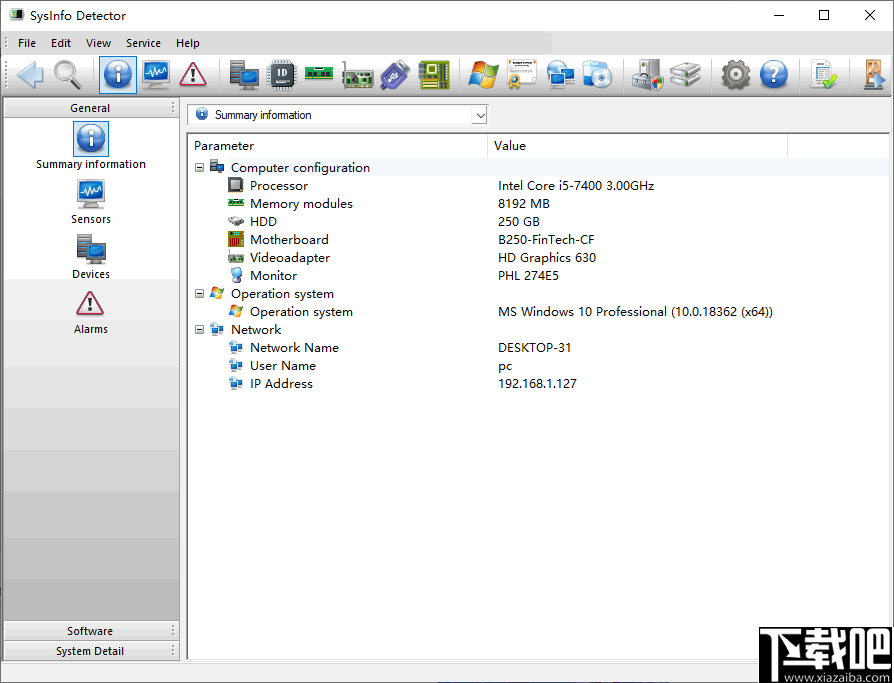Open the Service menu
The image size is (894, 683).
click(143, 43)
